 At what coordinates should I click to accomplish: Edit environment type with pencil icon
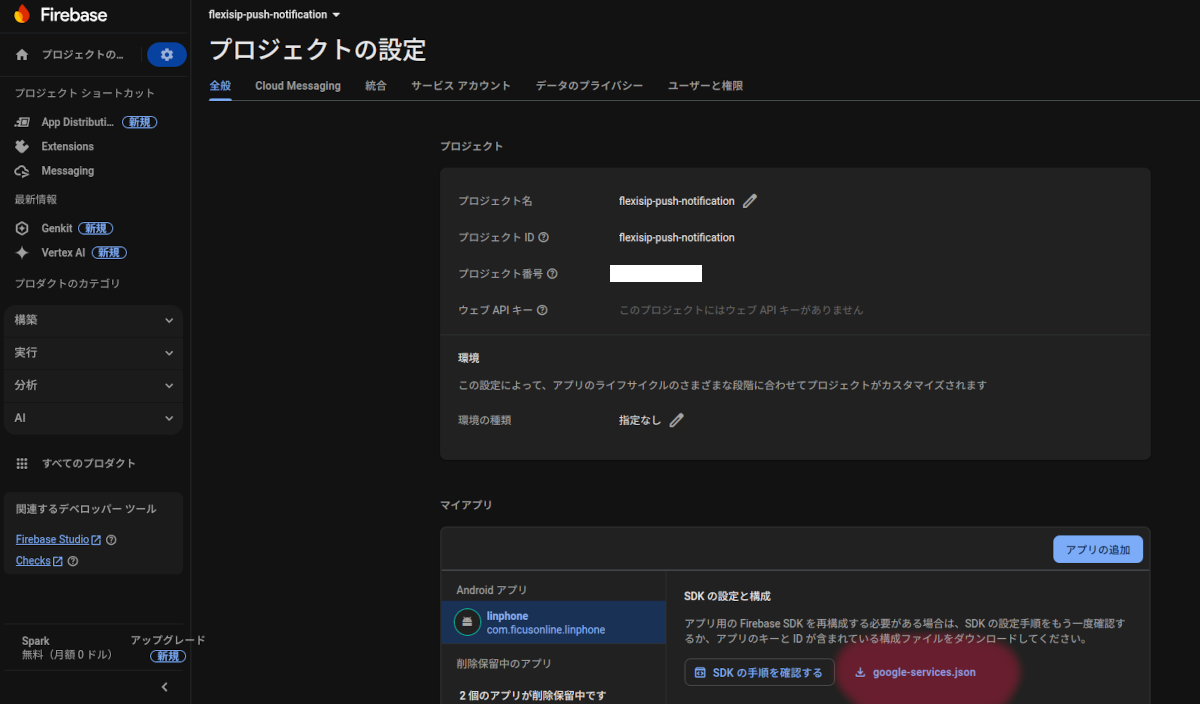pos(676,420)
